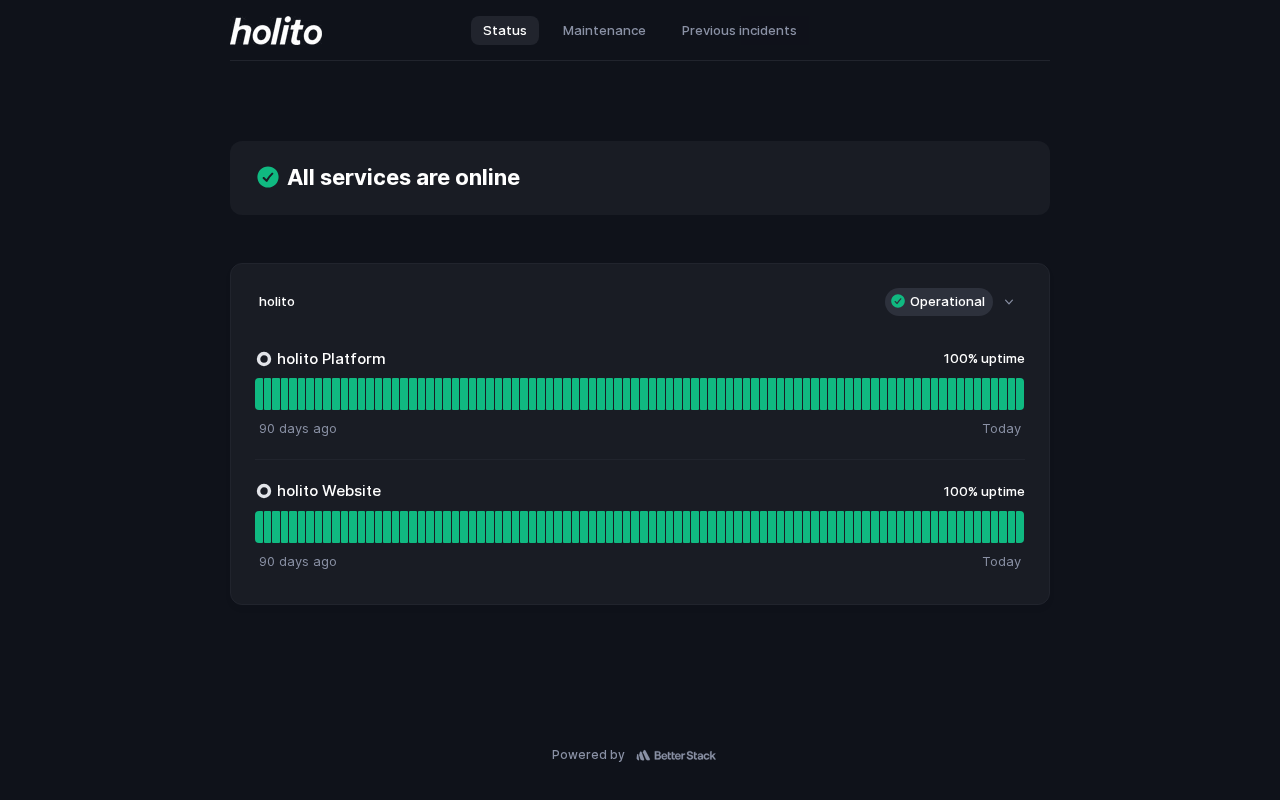Open the Previous incidents tab

739,30
